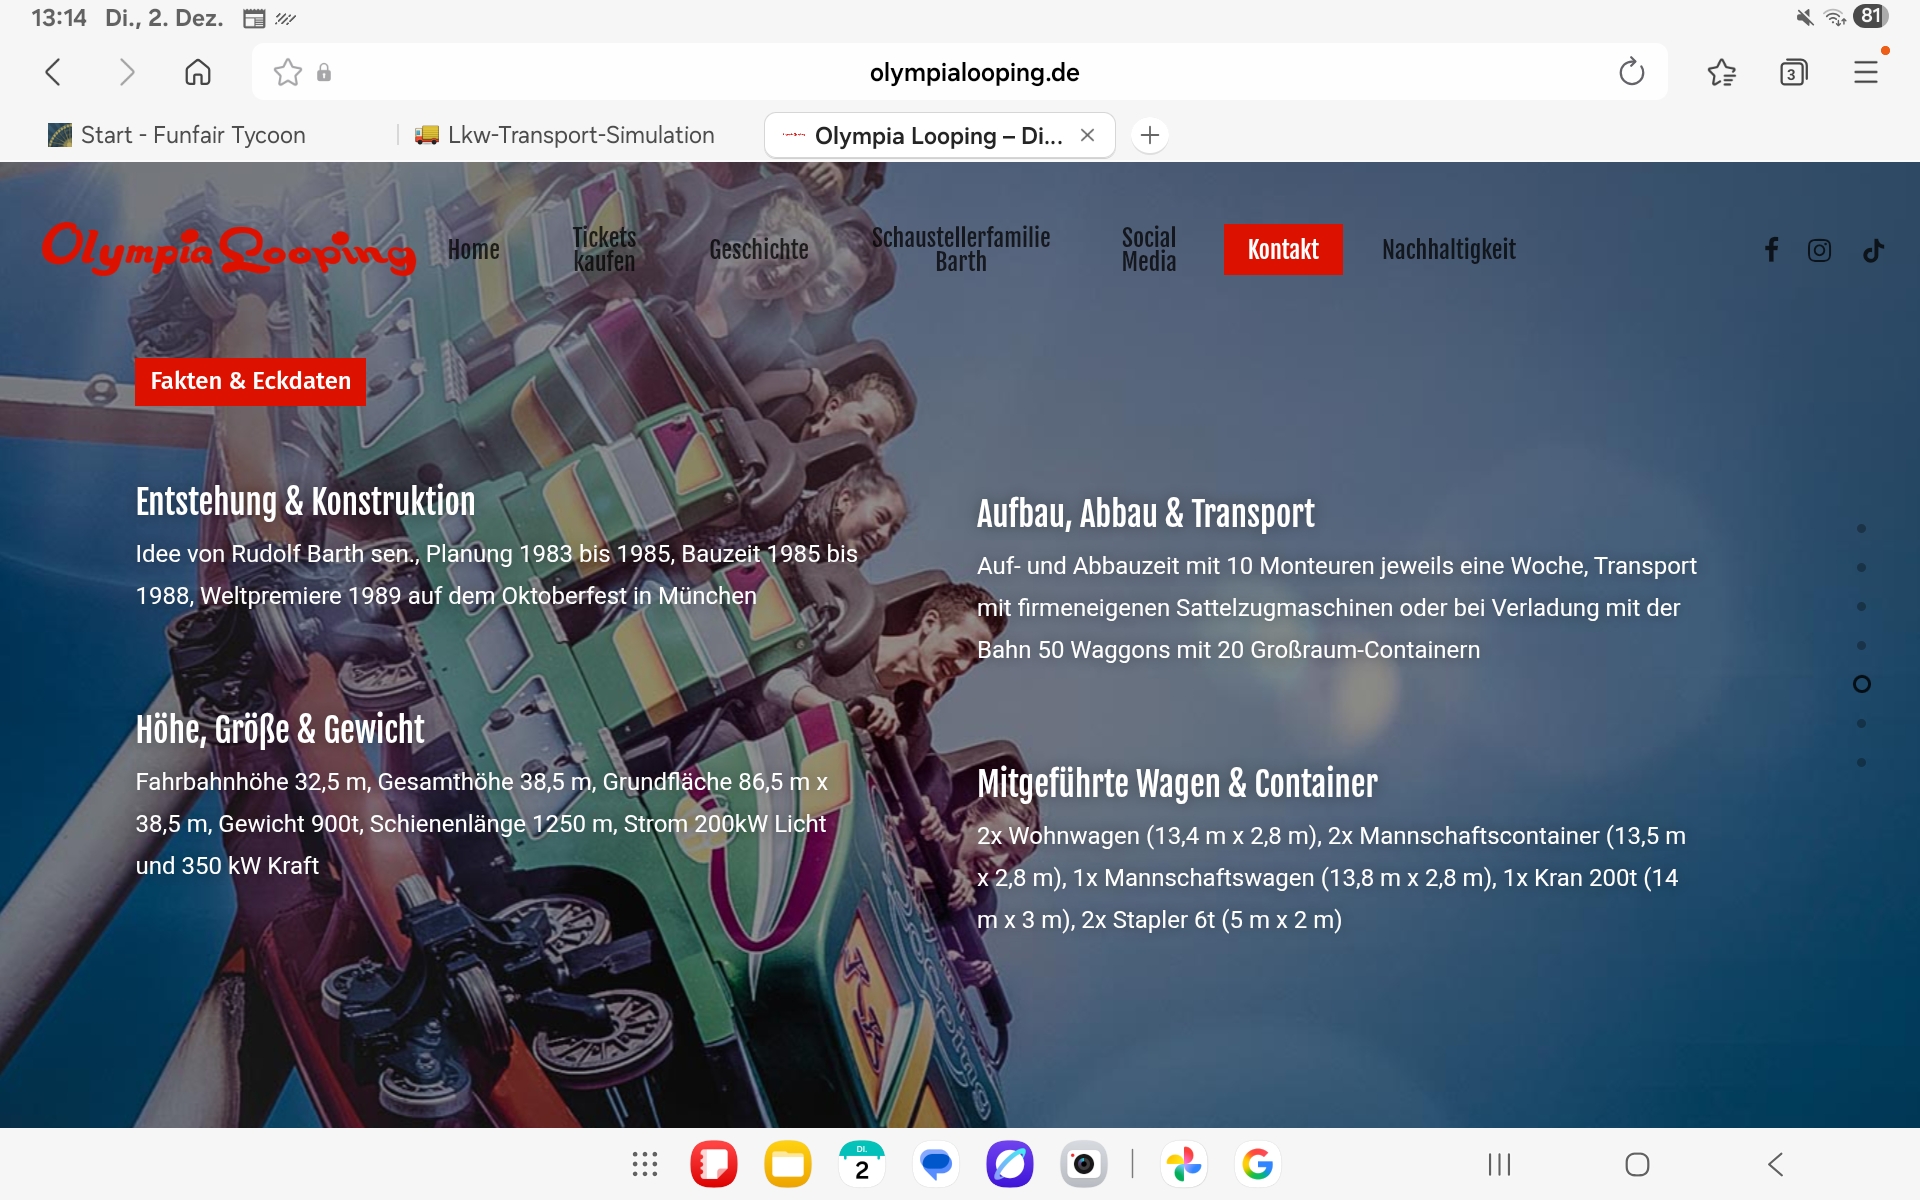Select the first page section dot
1920x1200 pixels.
pyautogui.click(x=1861, y=528)
